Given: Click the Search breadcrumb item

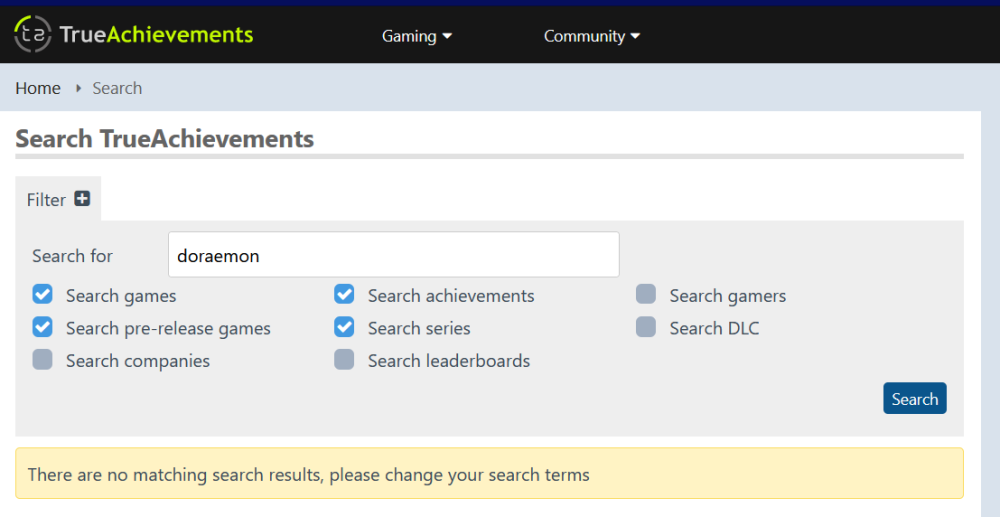Looking at the screenshot, I should 117,88.
